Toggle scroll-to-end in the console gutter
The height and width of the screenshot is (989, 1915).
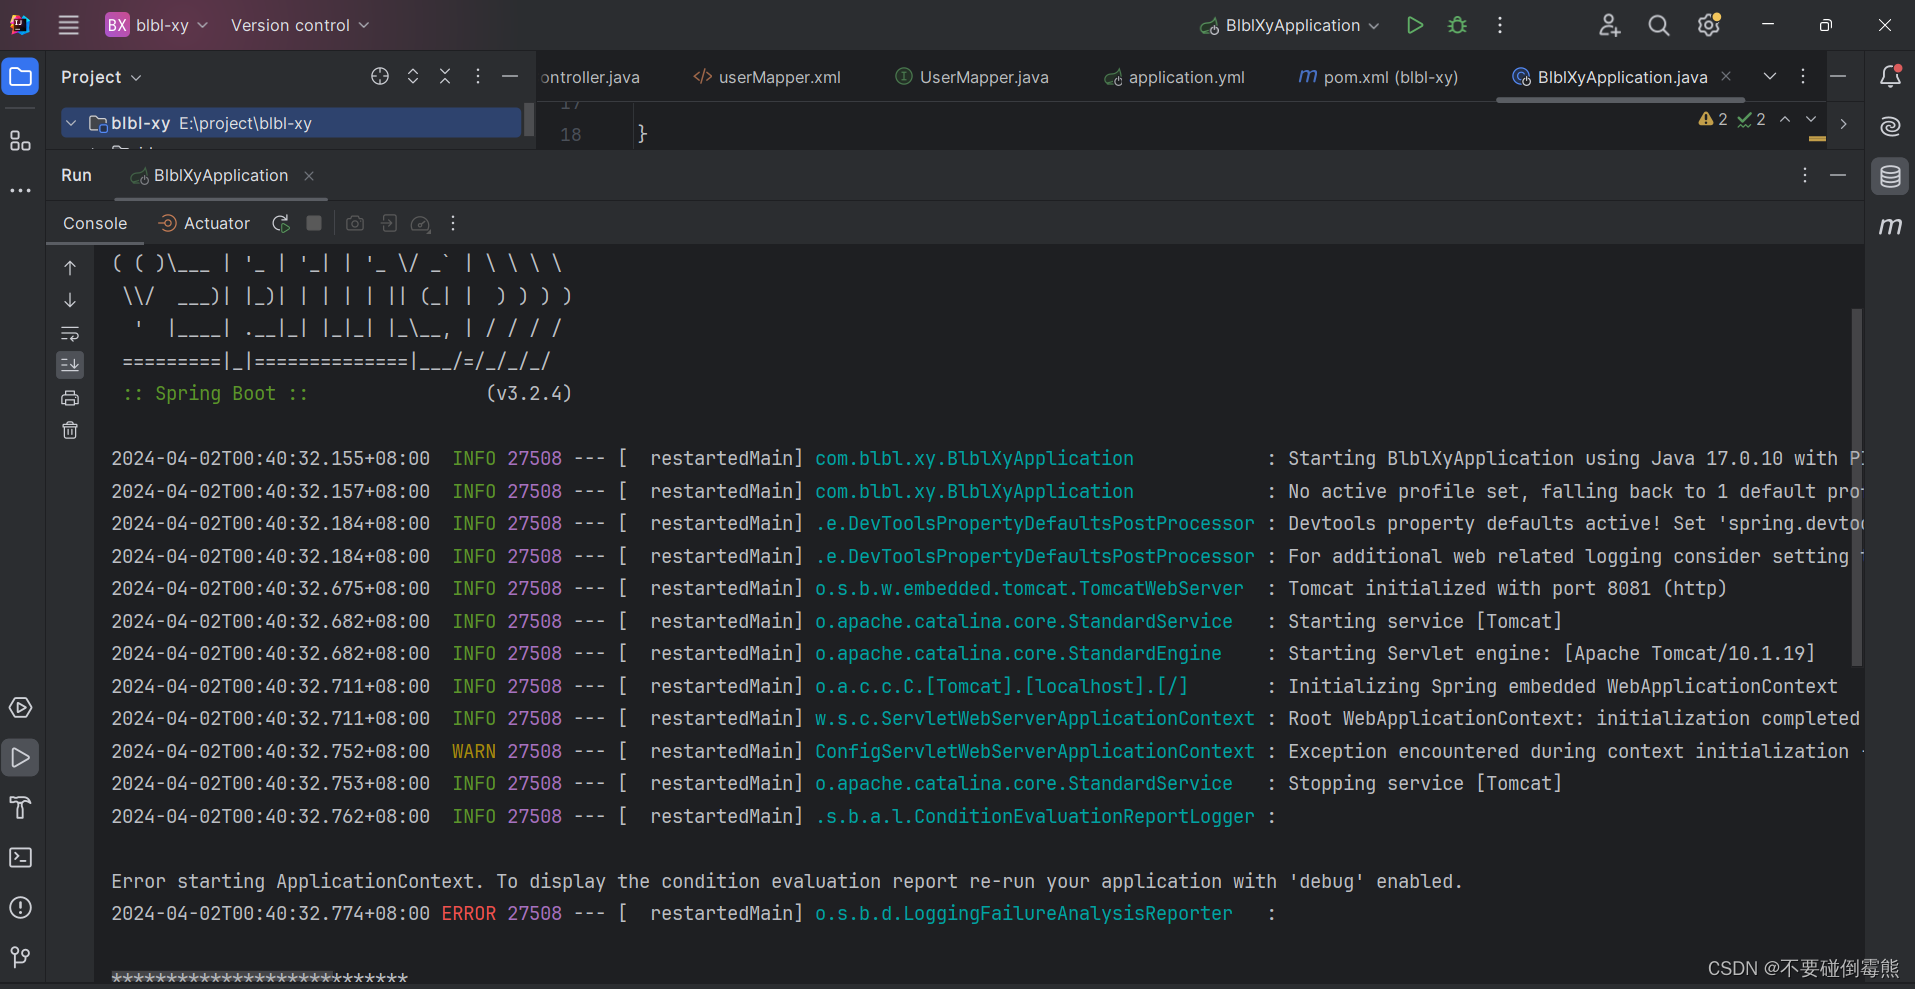(70, 364)
